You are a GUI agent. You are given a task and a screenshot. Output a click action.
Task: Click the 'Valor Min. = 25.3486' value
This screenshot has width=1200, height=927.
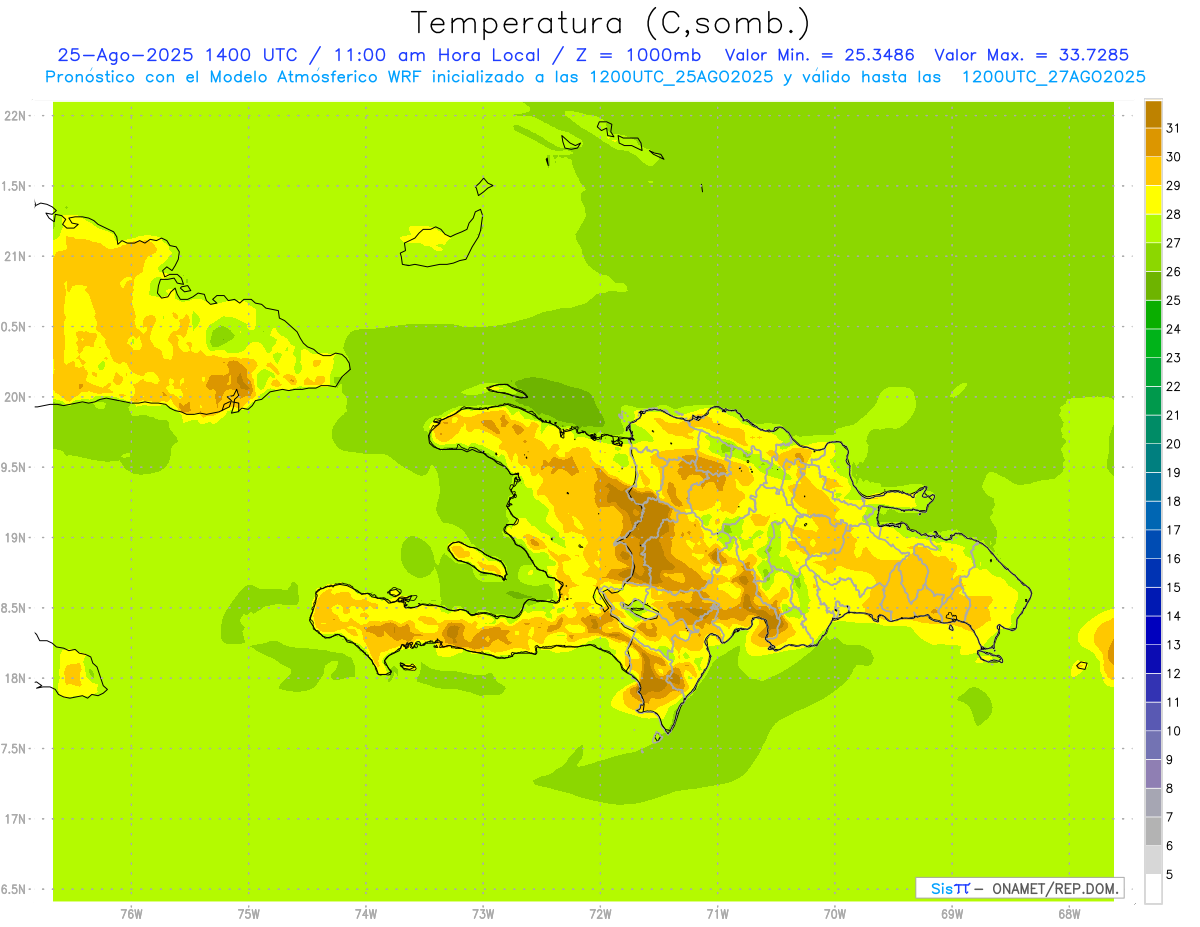point(819,55)
